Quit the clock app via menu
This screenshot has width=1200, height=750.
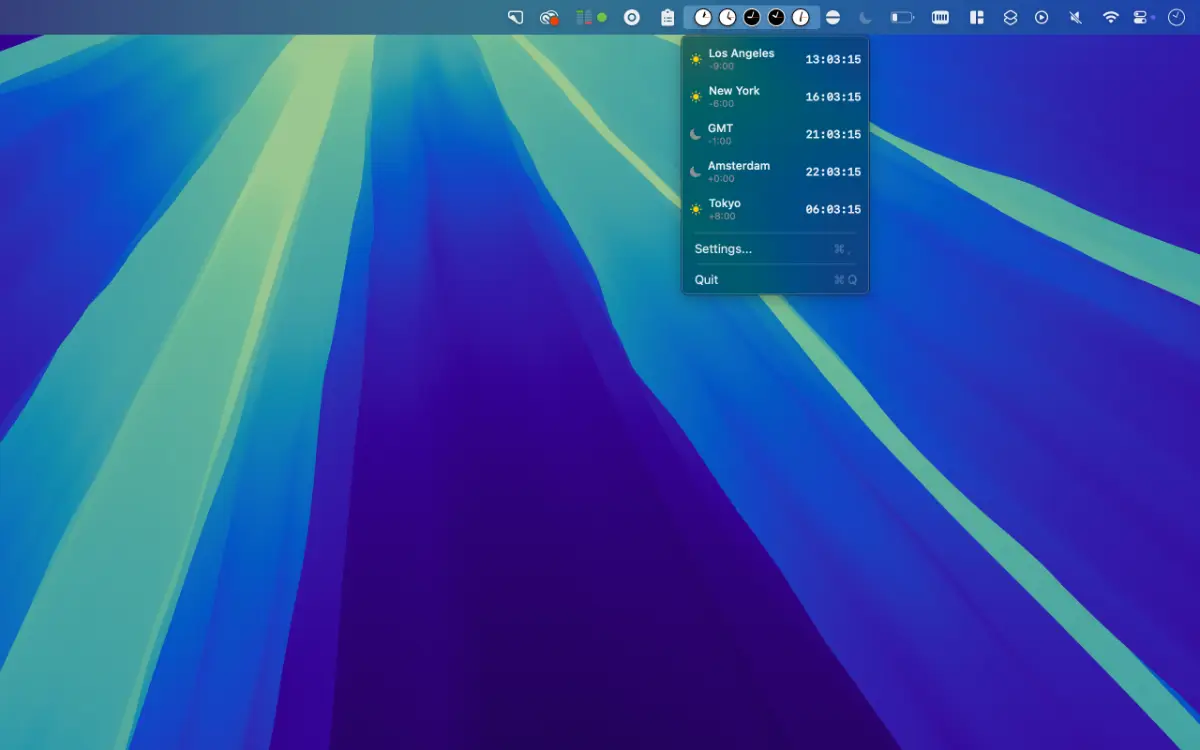(707, 280)
